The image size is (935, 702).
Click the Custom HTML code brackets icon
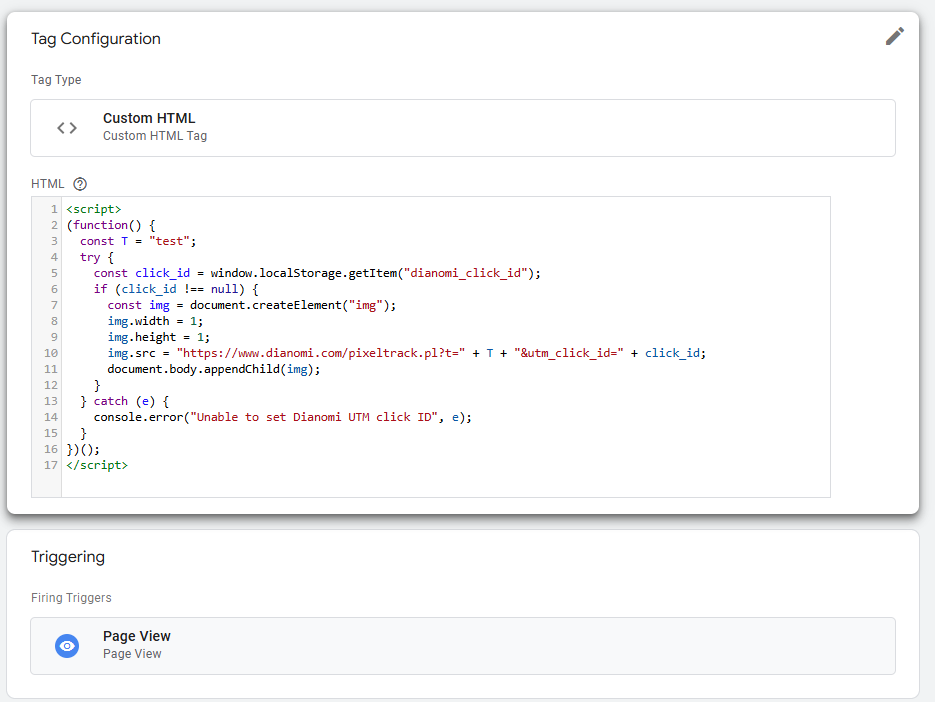click(67, 128)
